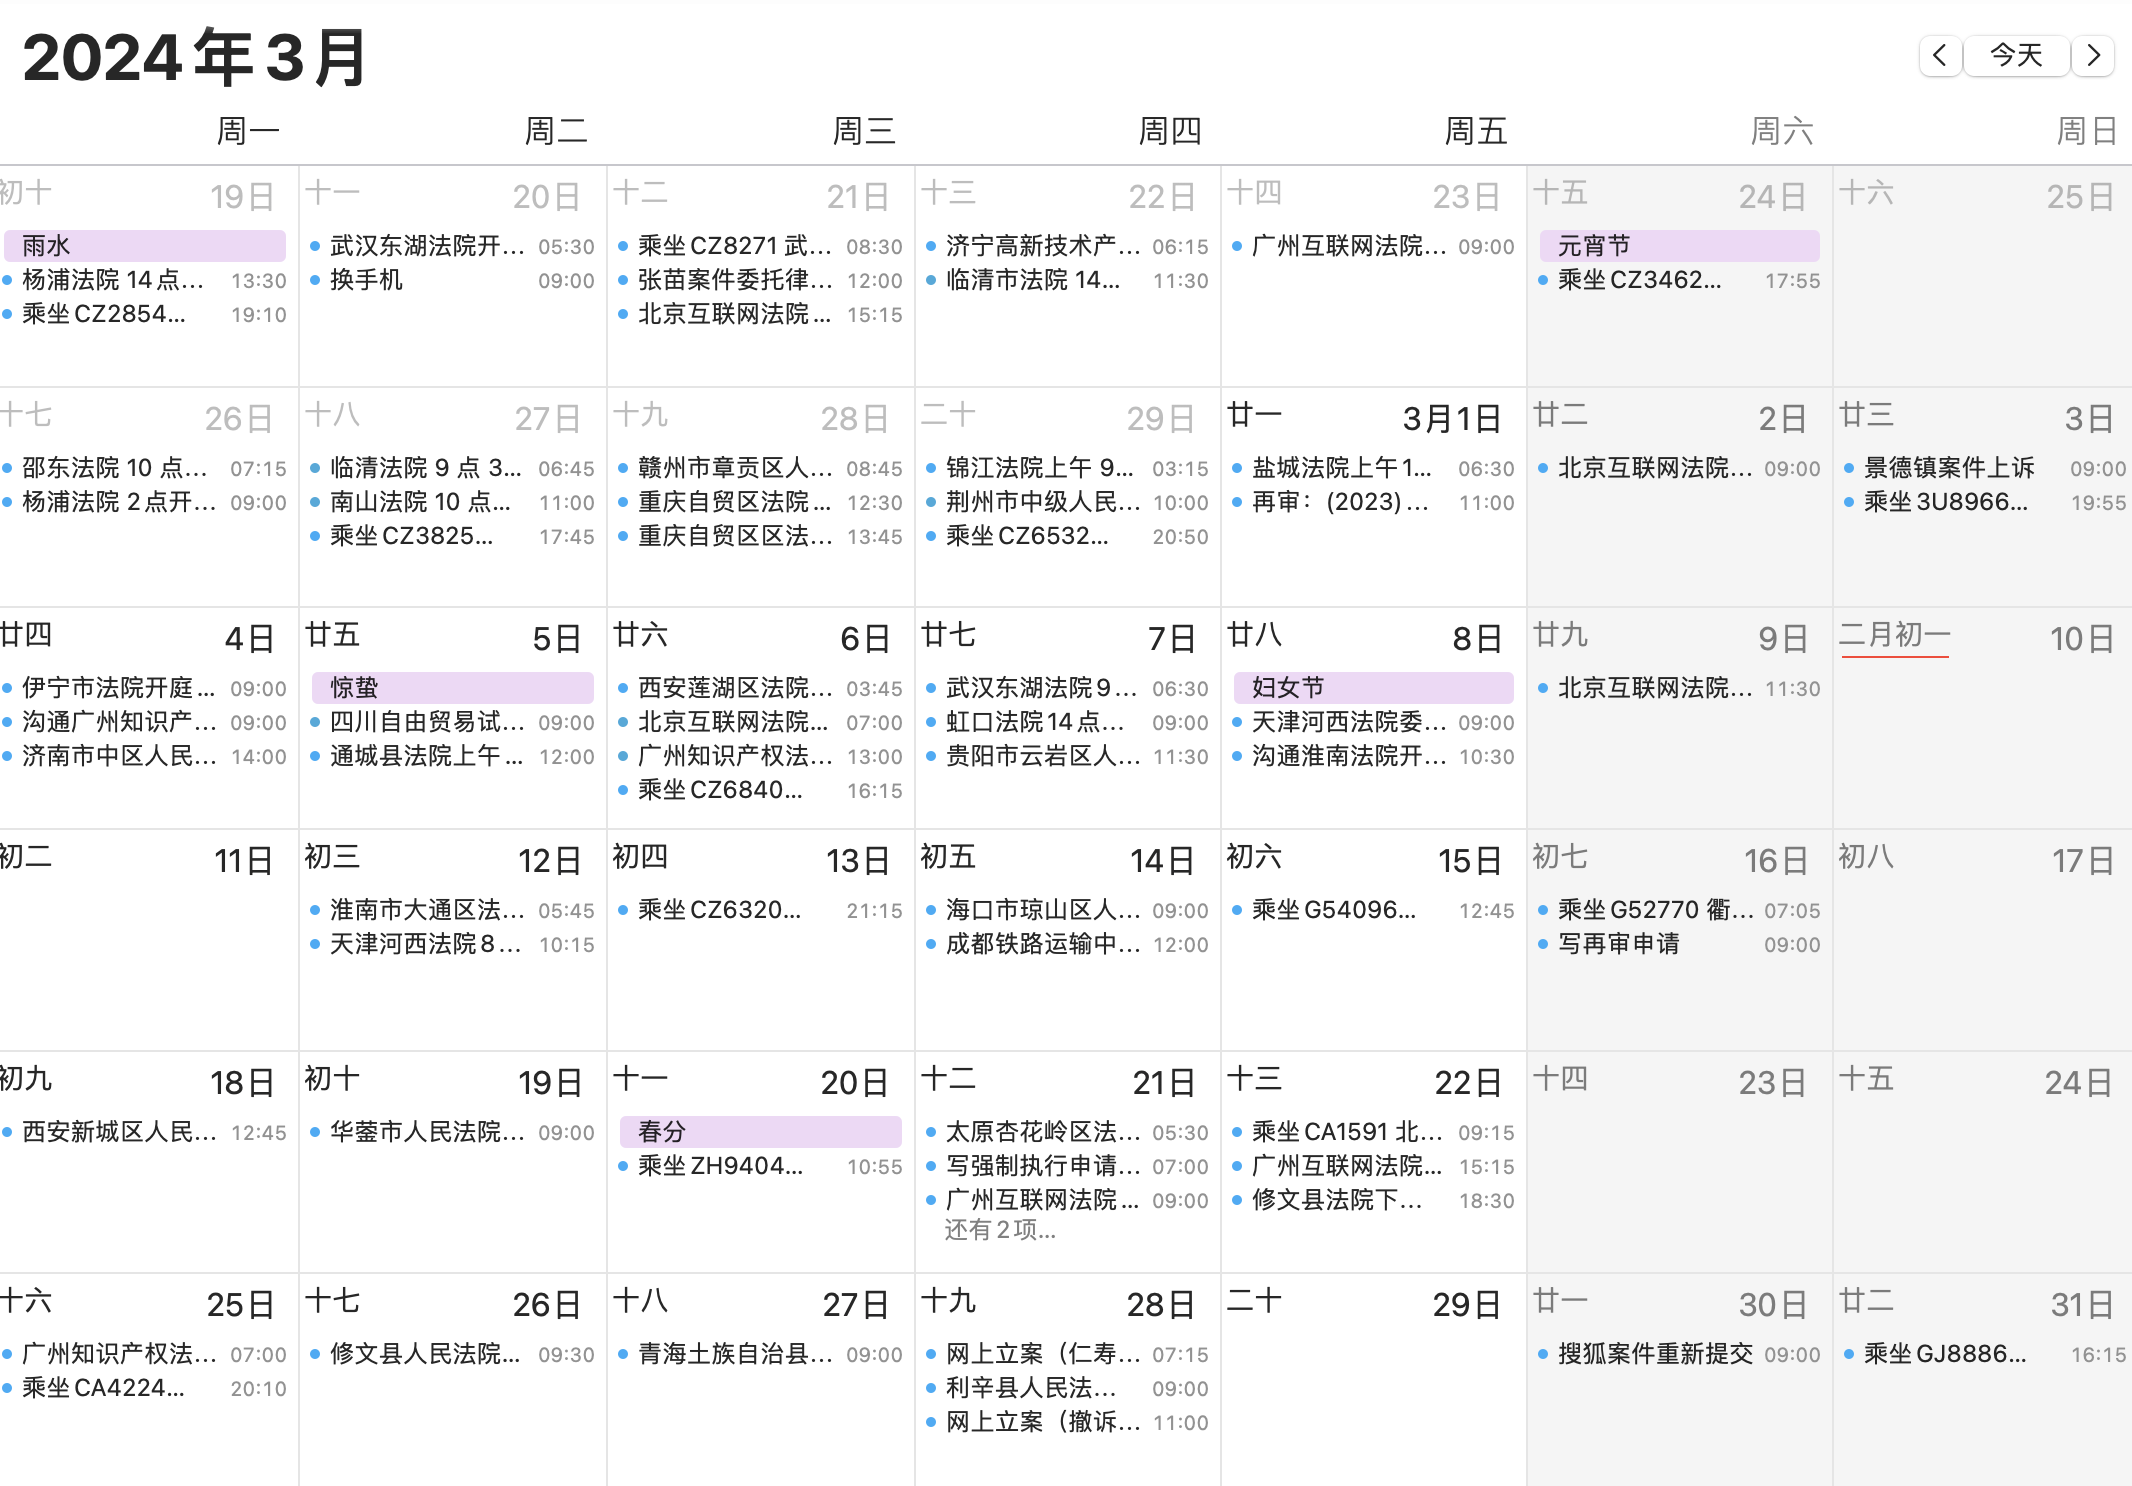Open 换手机 event at 09:00
The width and height of the screenshot is (2132, 1486).
pyautogui.click(x=367, y=280)
